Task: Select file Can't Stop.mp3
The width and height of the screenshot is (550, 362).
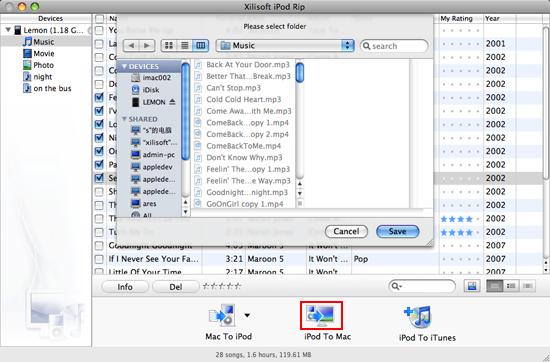Action: pyautogui.click(x=233, y=88)
